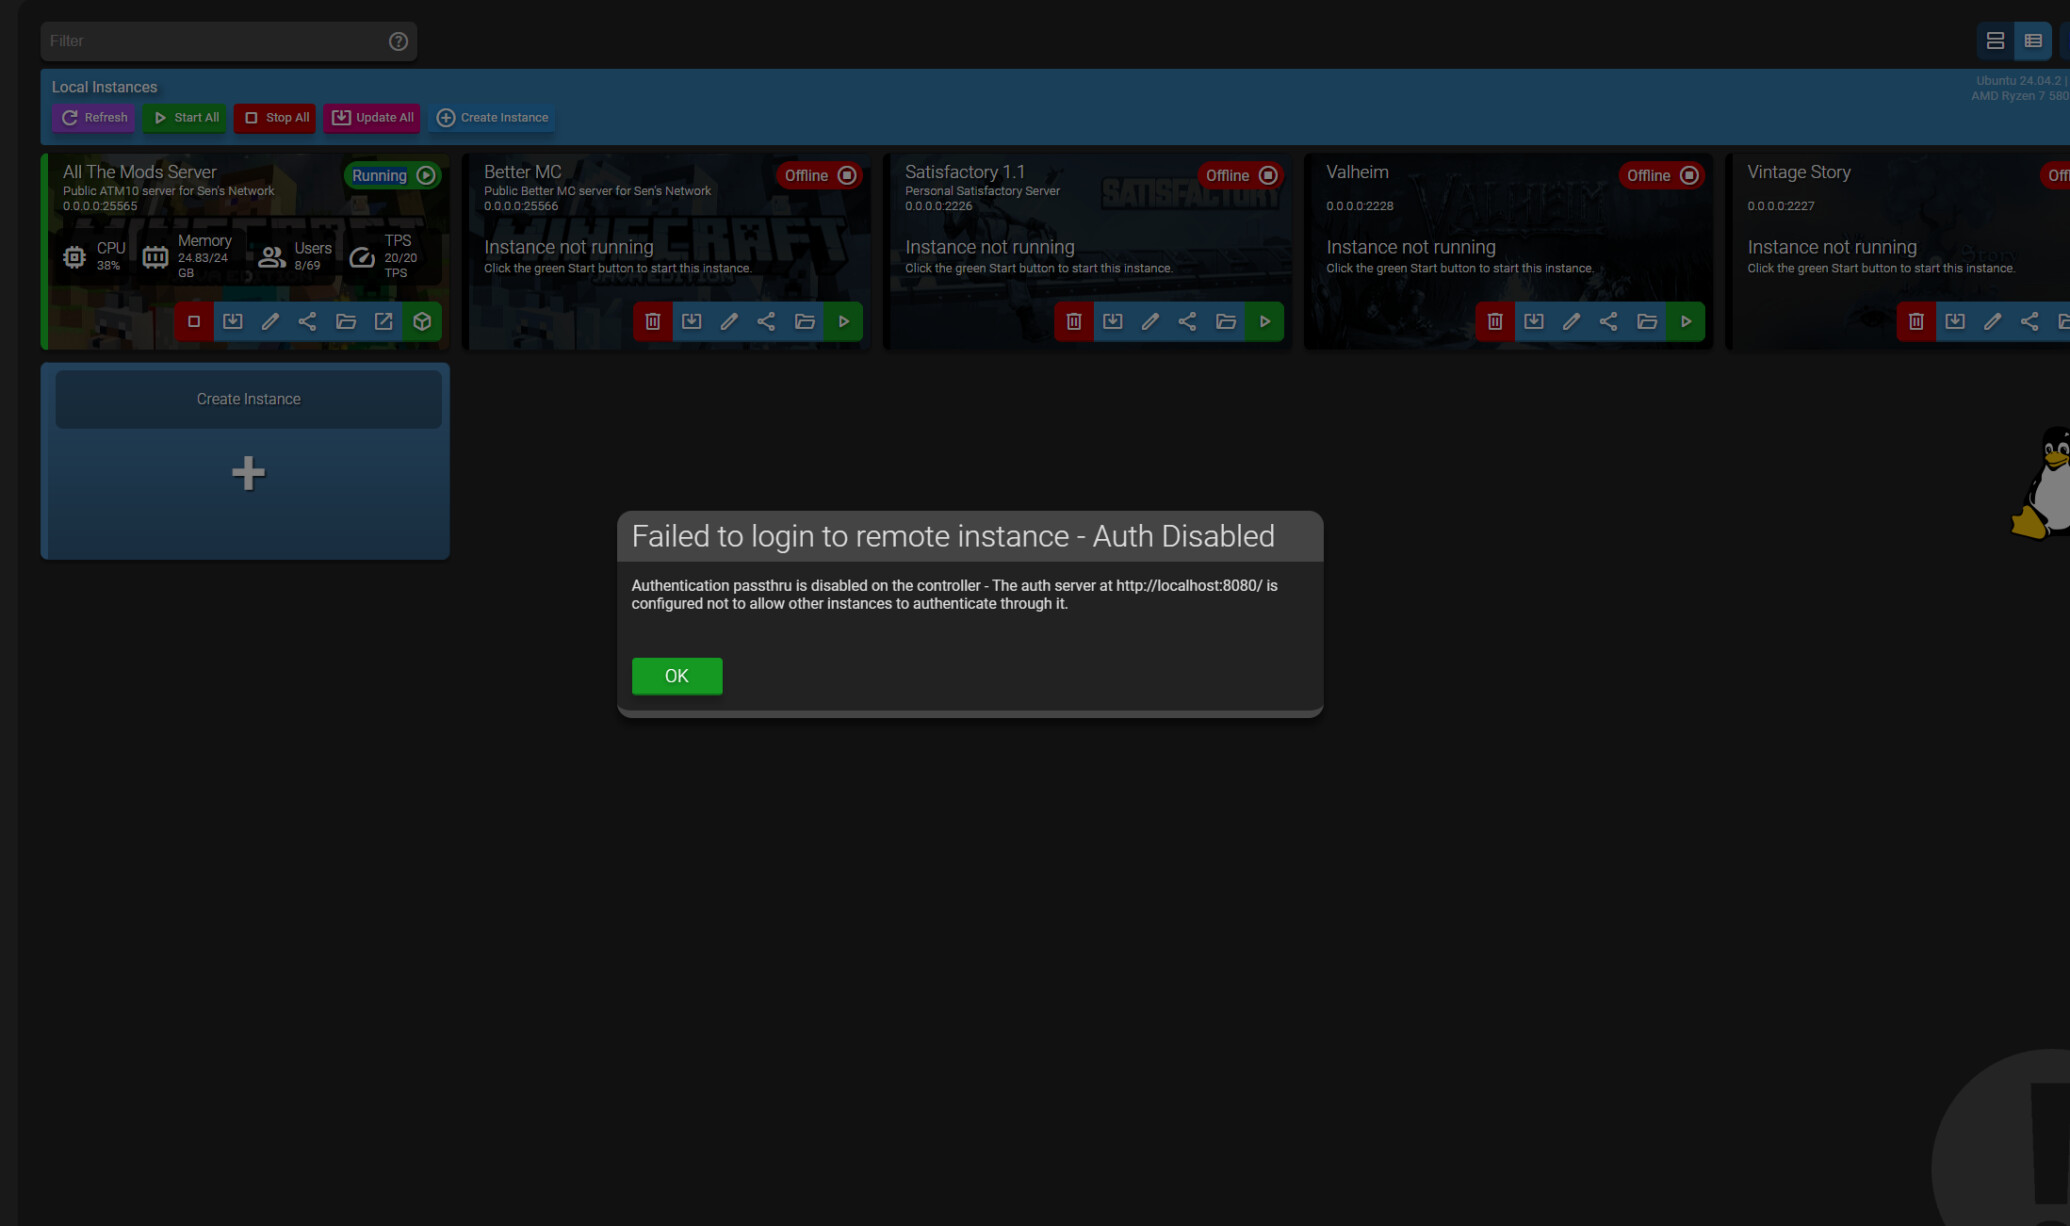Screen dimensions: 2070x1226
Task: Open the Satisfactory 1.1 folder icon
Action: pos(1226,322)
